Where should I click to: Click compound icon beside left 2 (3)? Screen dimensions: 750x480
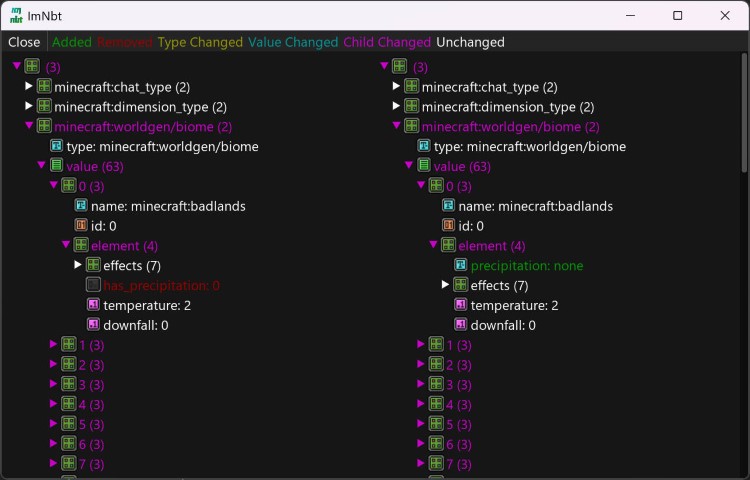(69, 364)
